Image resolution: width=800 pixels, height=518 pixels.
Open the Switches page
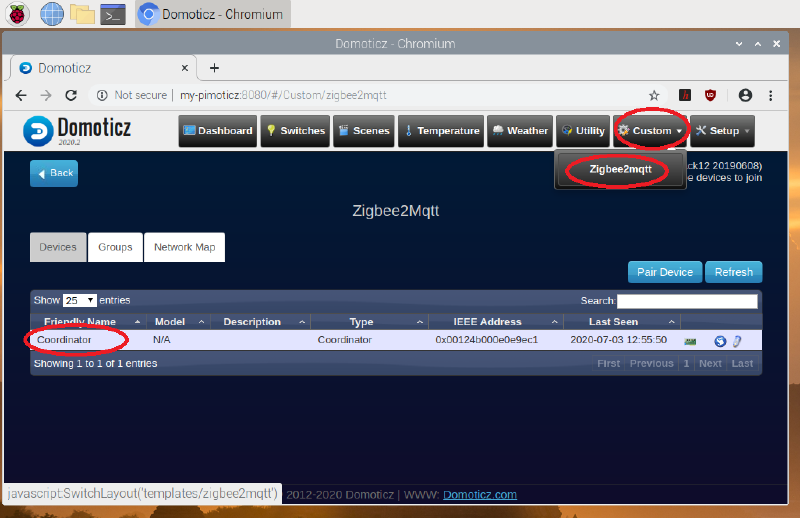pyautogui.click(x=295, y=131)
